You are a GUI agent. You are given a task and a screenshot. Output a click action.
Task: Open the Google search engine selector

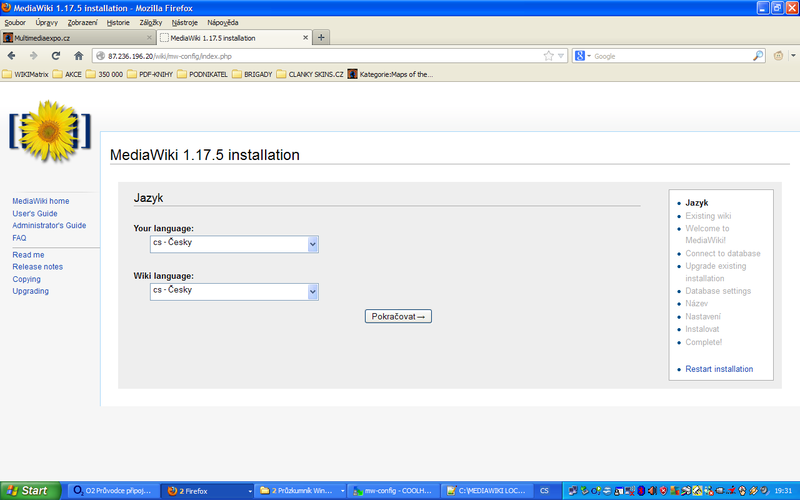(582, 56)
